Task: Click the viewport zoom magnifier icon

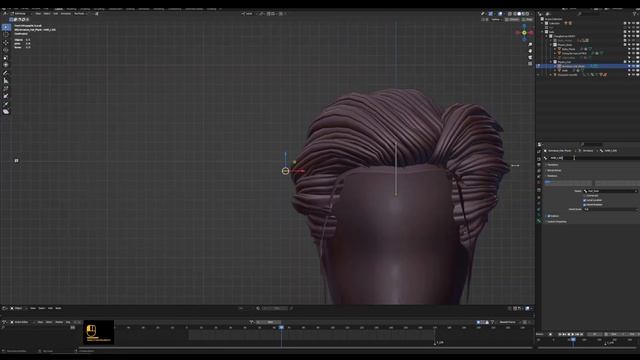Action: (x=530, y=45)
